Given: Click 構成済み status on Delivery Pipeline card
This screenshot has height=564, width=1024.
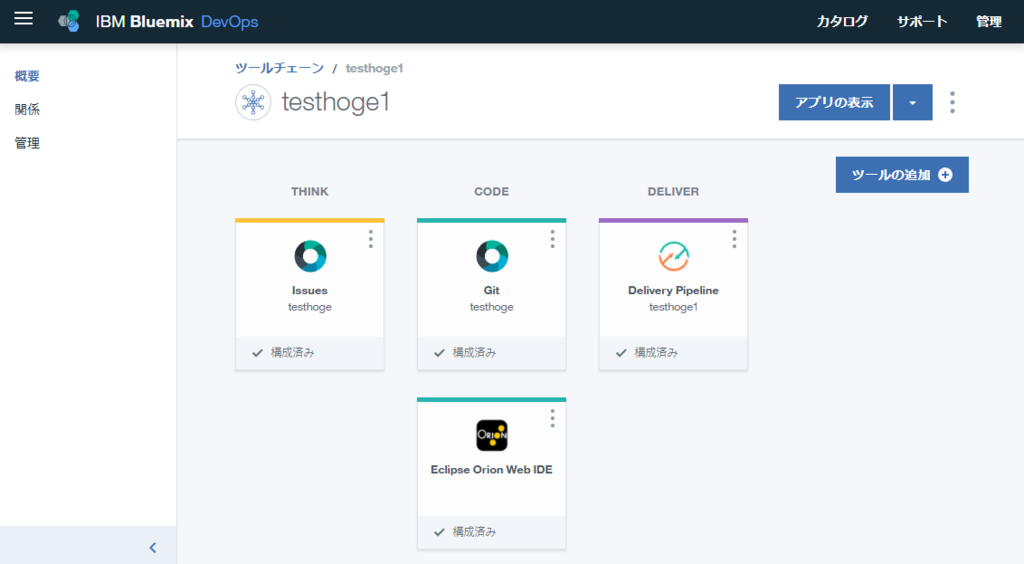Looking at the screenshot, I should coord(656,352).
